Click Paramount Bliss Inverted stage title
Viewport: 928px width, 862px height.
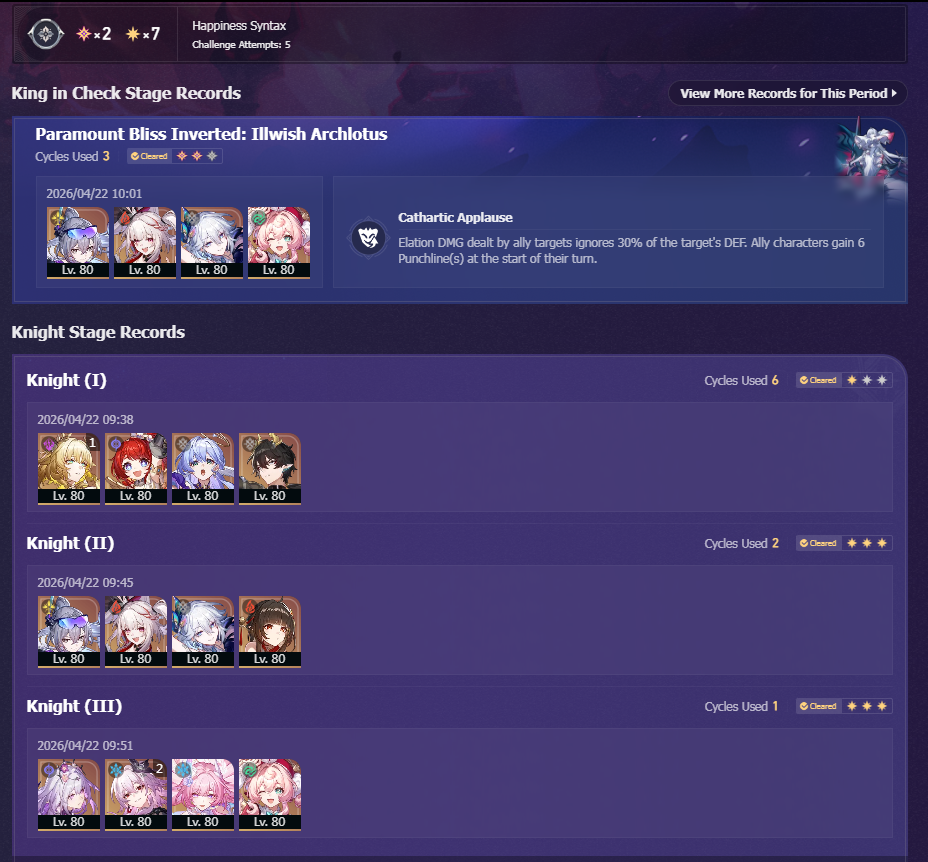pos(211,134)
